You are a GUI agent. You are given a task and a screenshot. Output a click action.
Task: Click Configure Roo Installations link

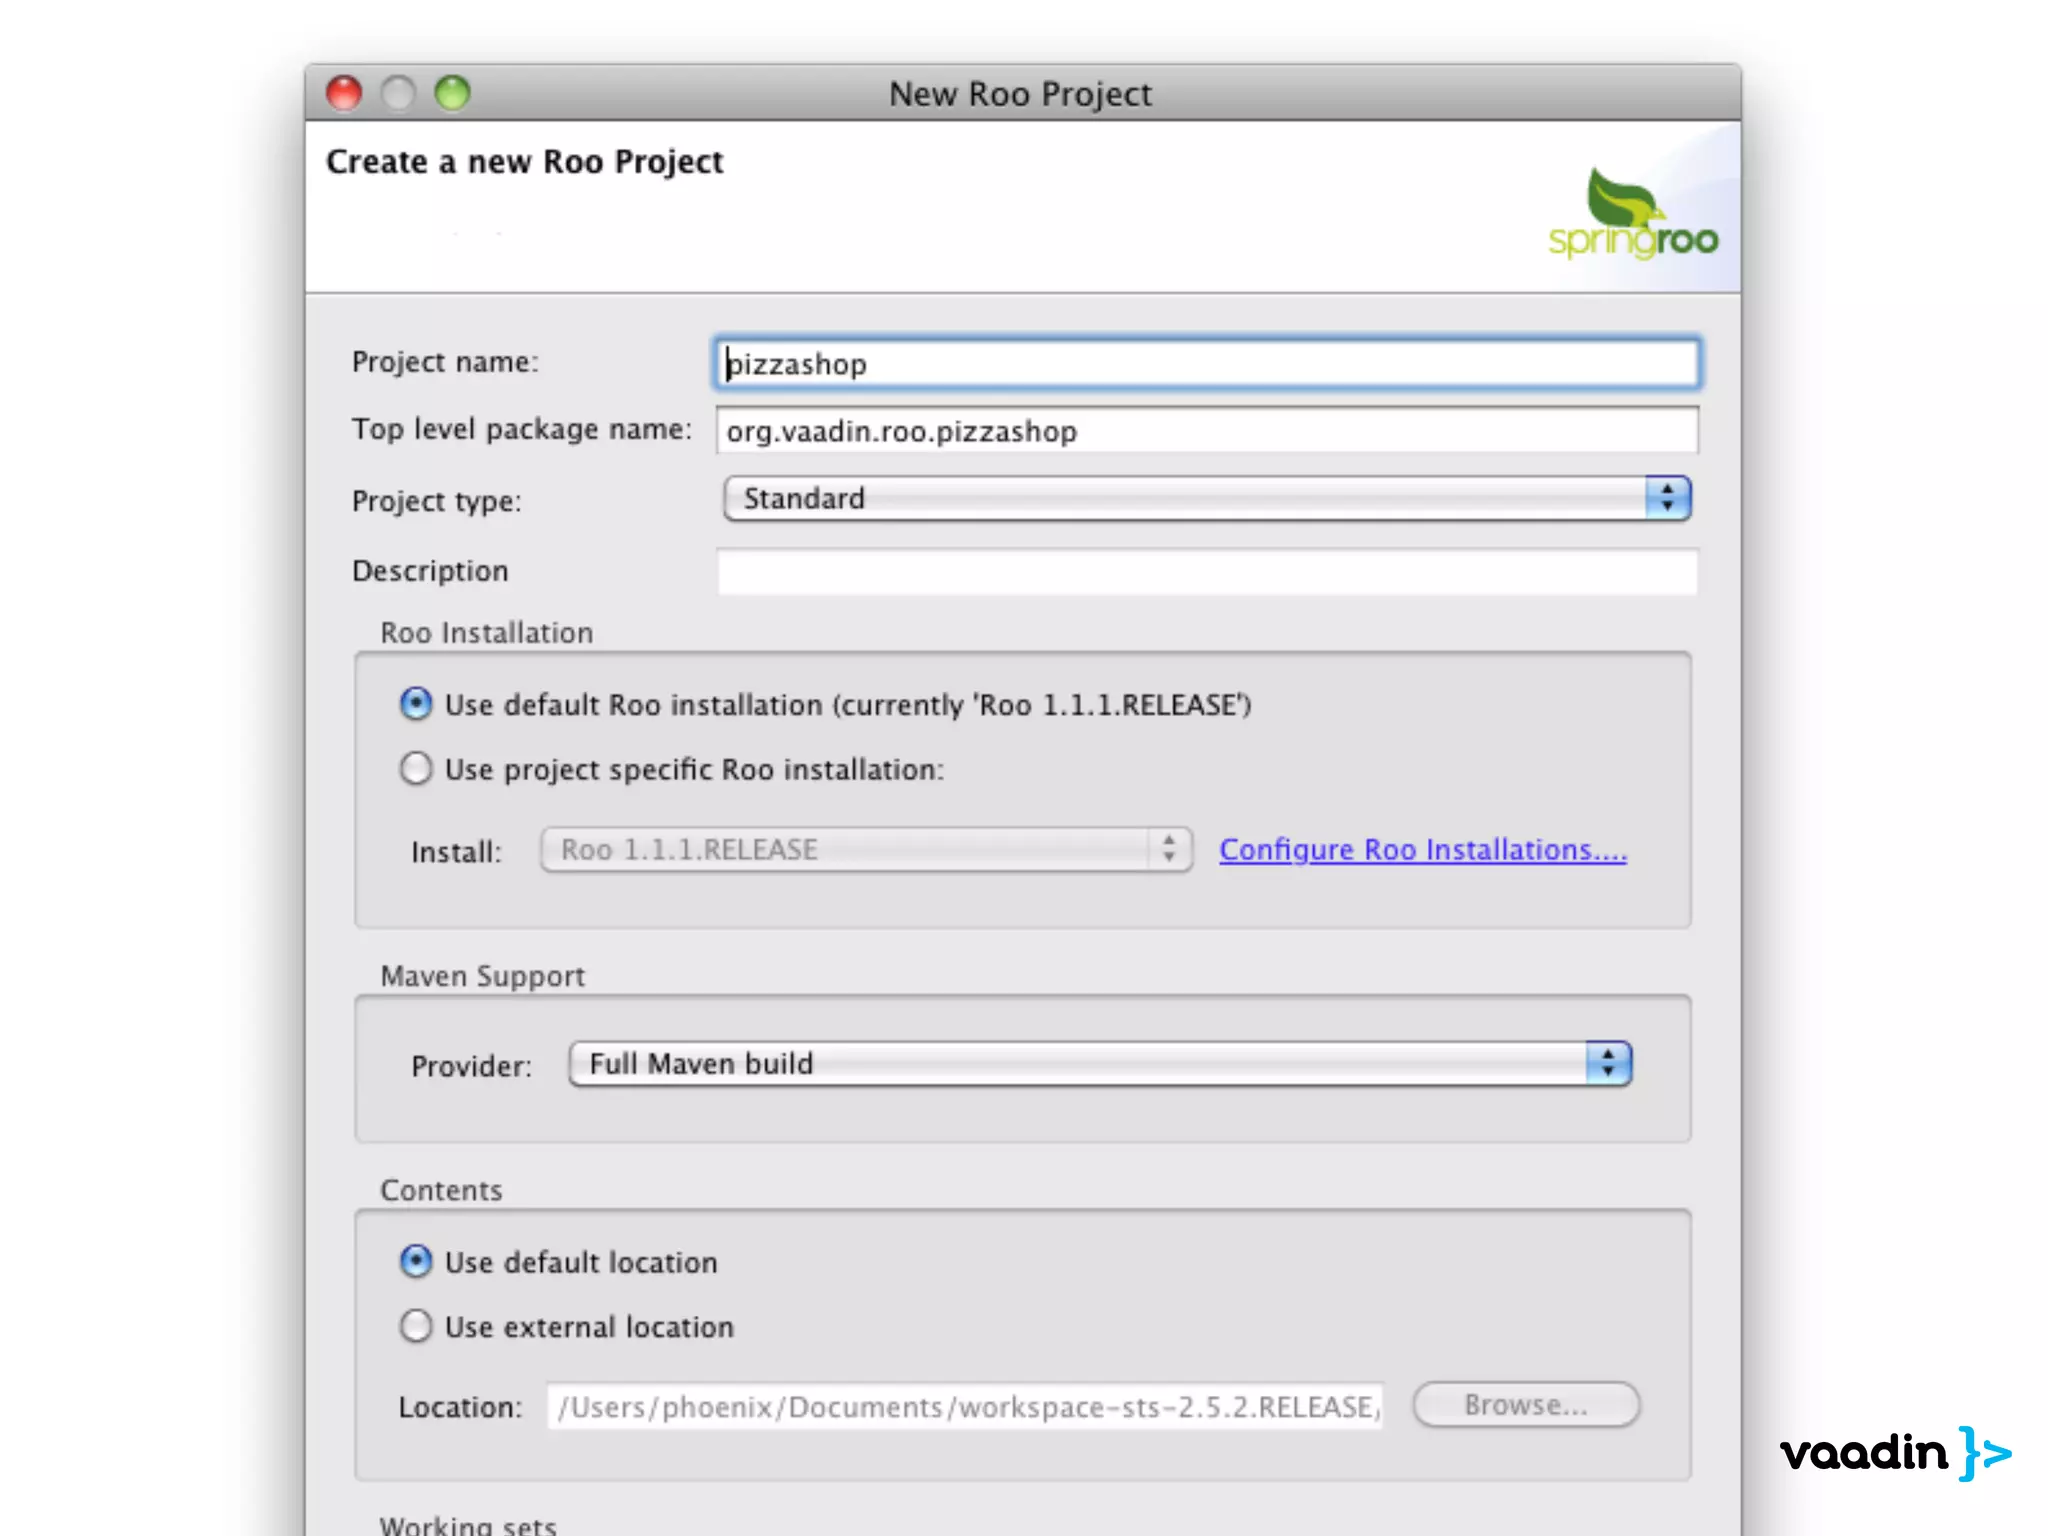coord(1422,850)
